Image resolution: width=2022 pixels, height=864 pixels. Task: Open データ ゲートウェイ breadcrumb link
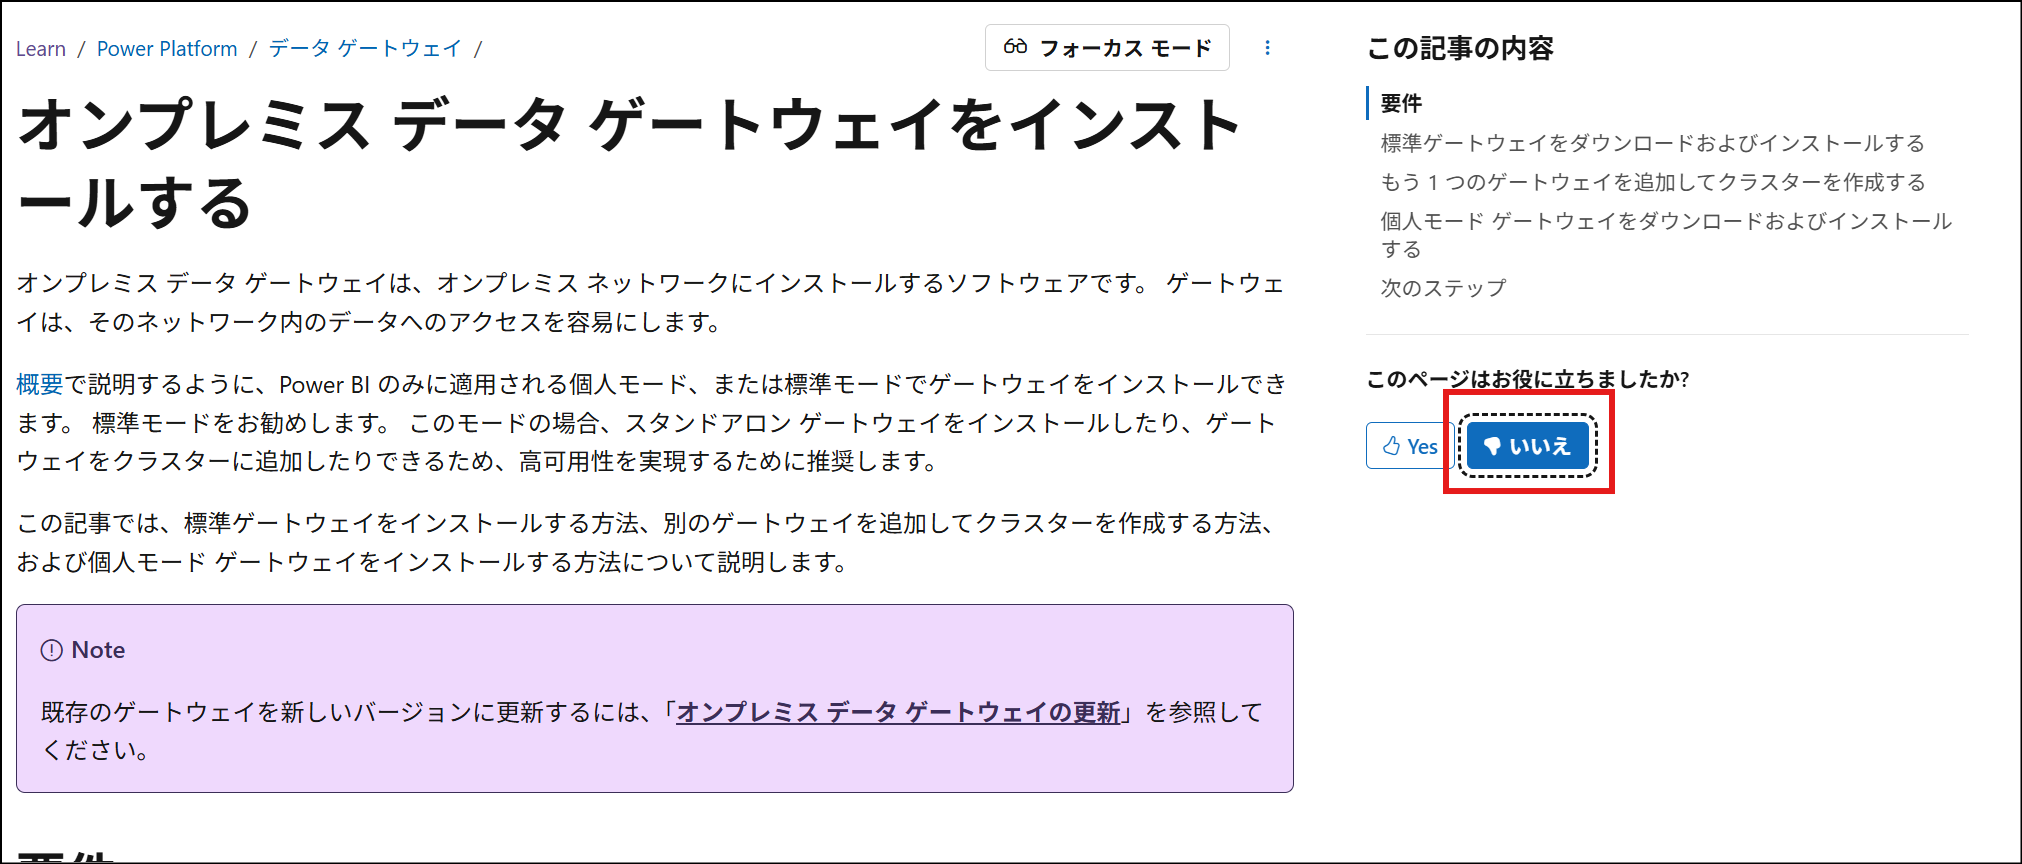pos(365,49)
